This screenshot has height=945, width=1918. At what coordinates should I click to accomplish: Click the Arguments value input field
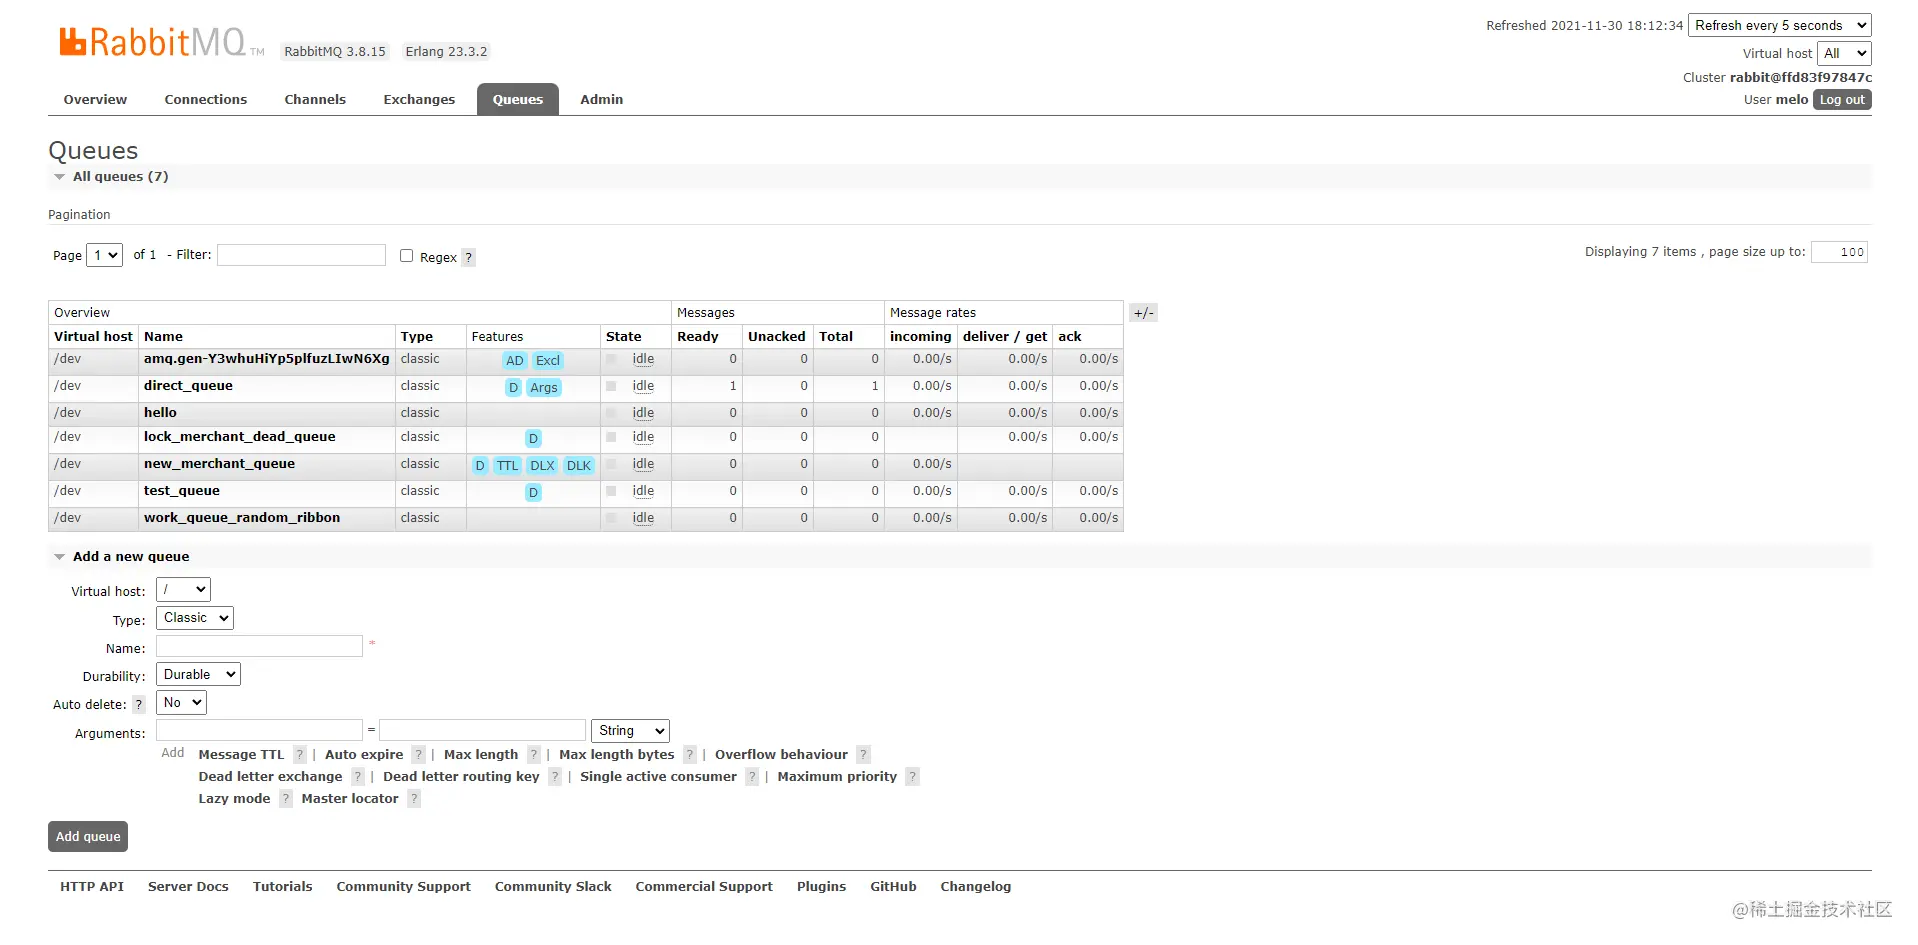pos(482,730)
